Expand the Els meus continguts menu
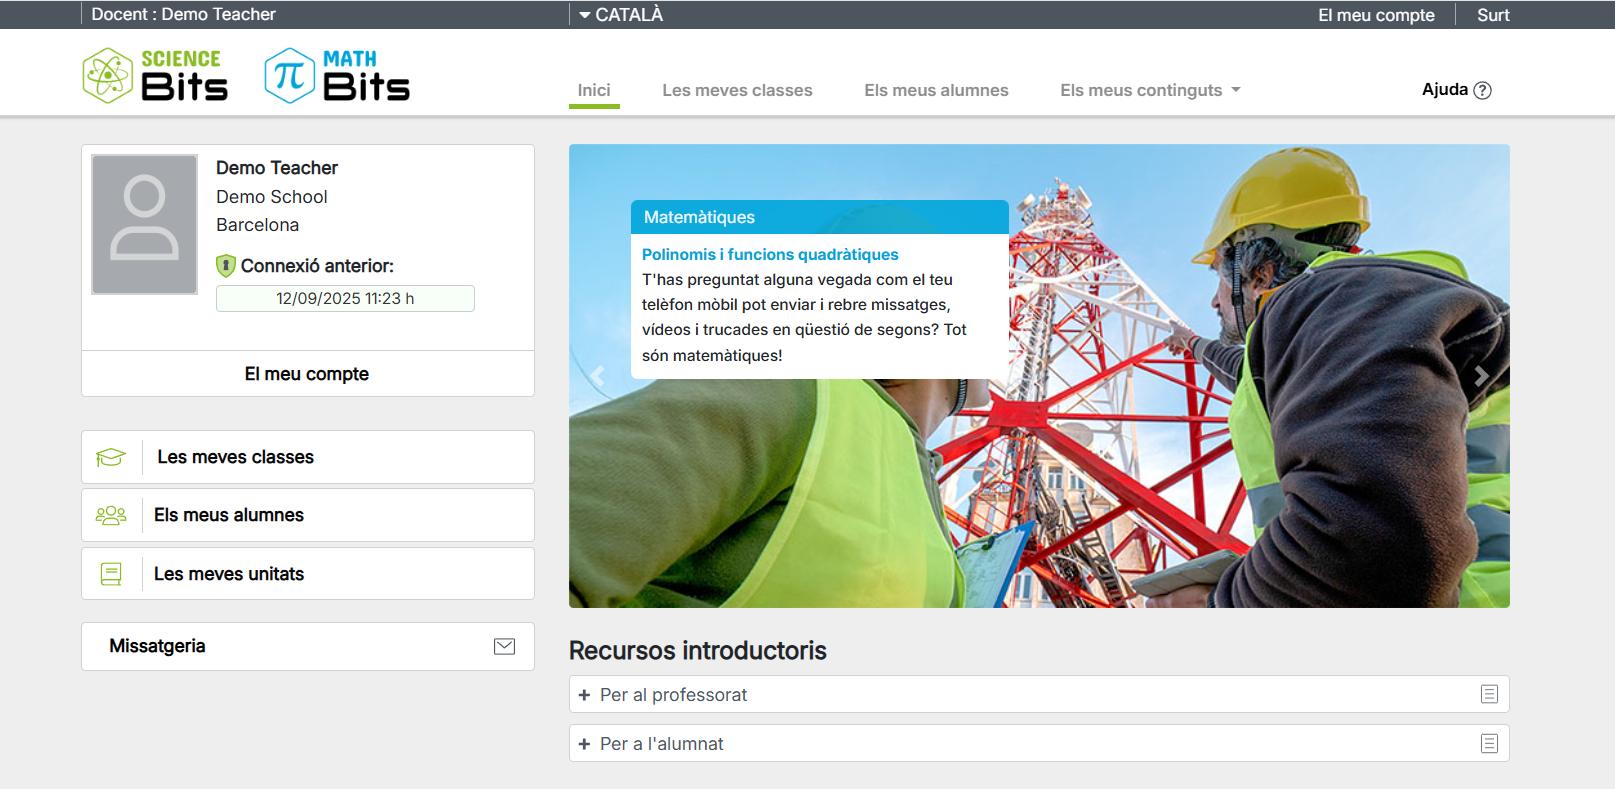 (1150, 90)
